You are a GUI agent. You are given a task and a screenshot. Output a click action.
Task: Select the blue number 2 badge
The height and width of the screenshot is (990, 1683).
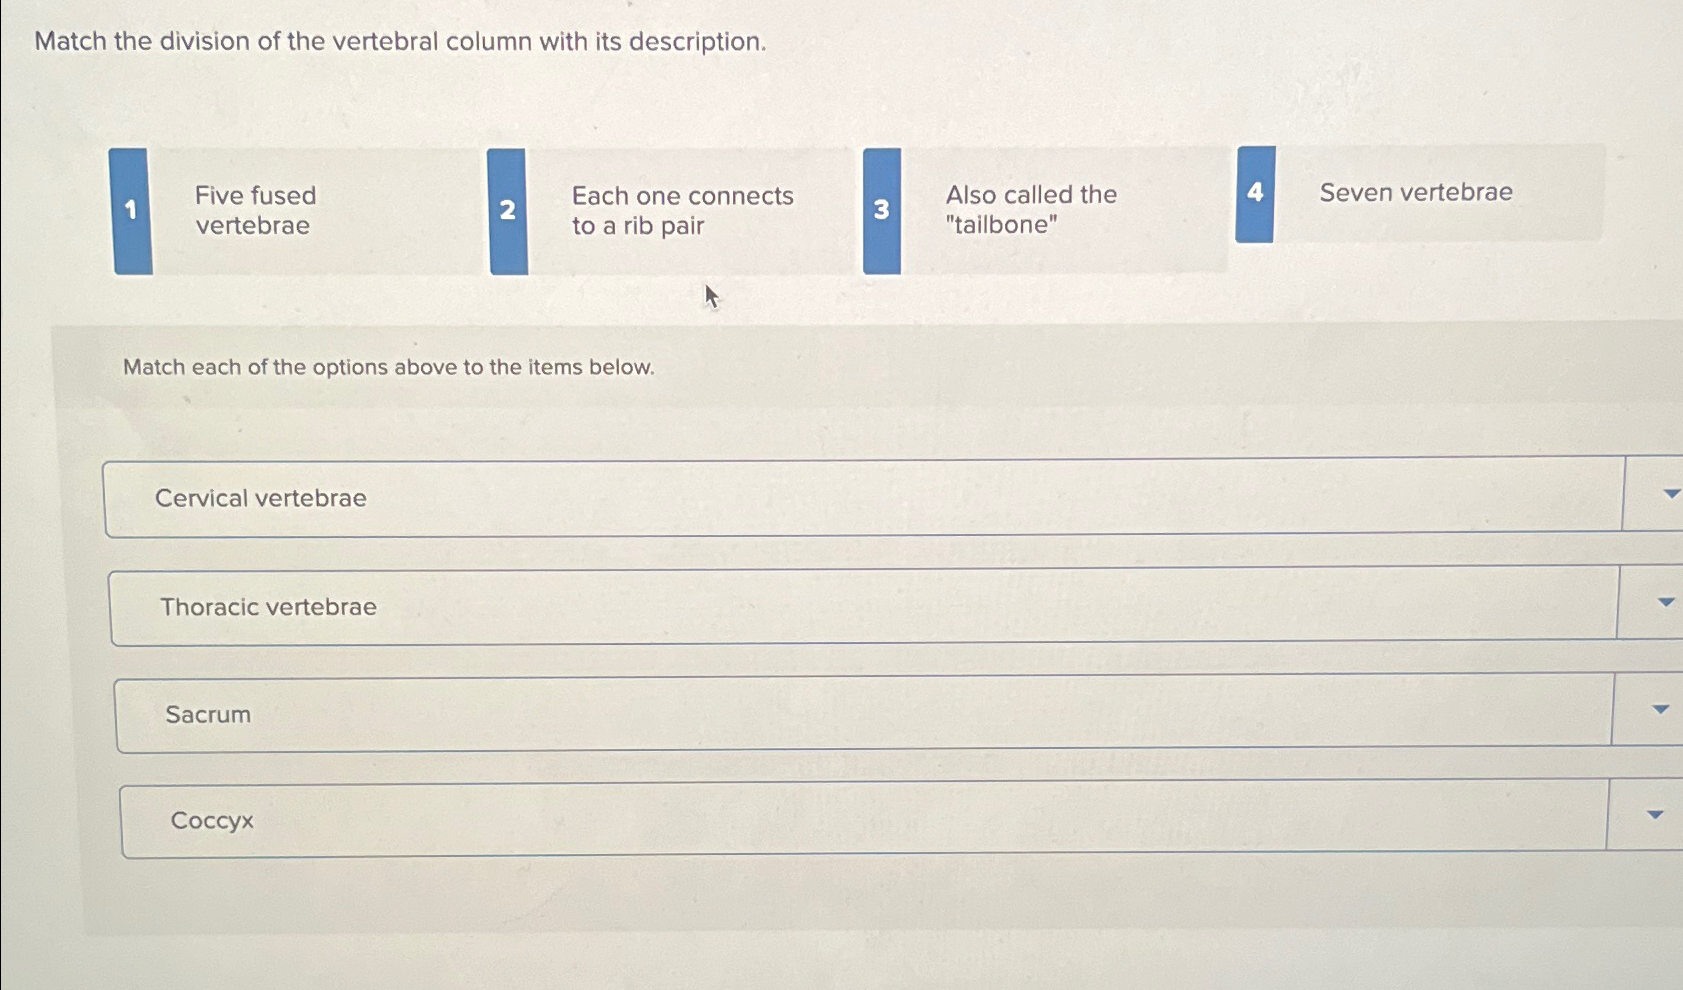506,210
